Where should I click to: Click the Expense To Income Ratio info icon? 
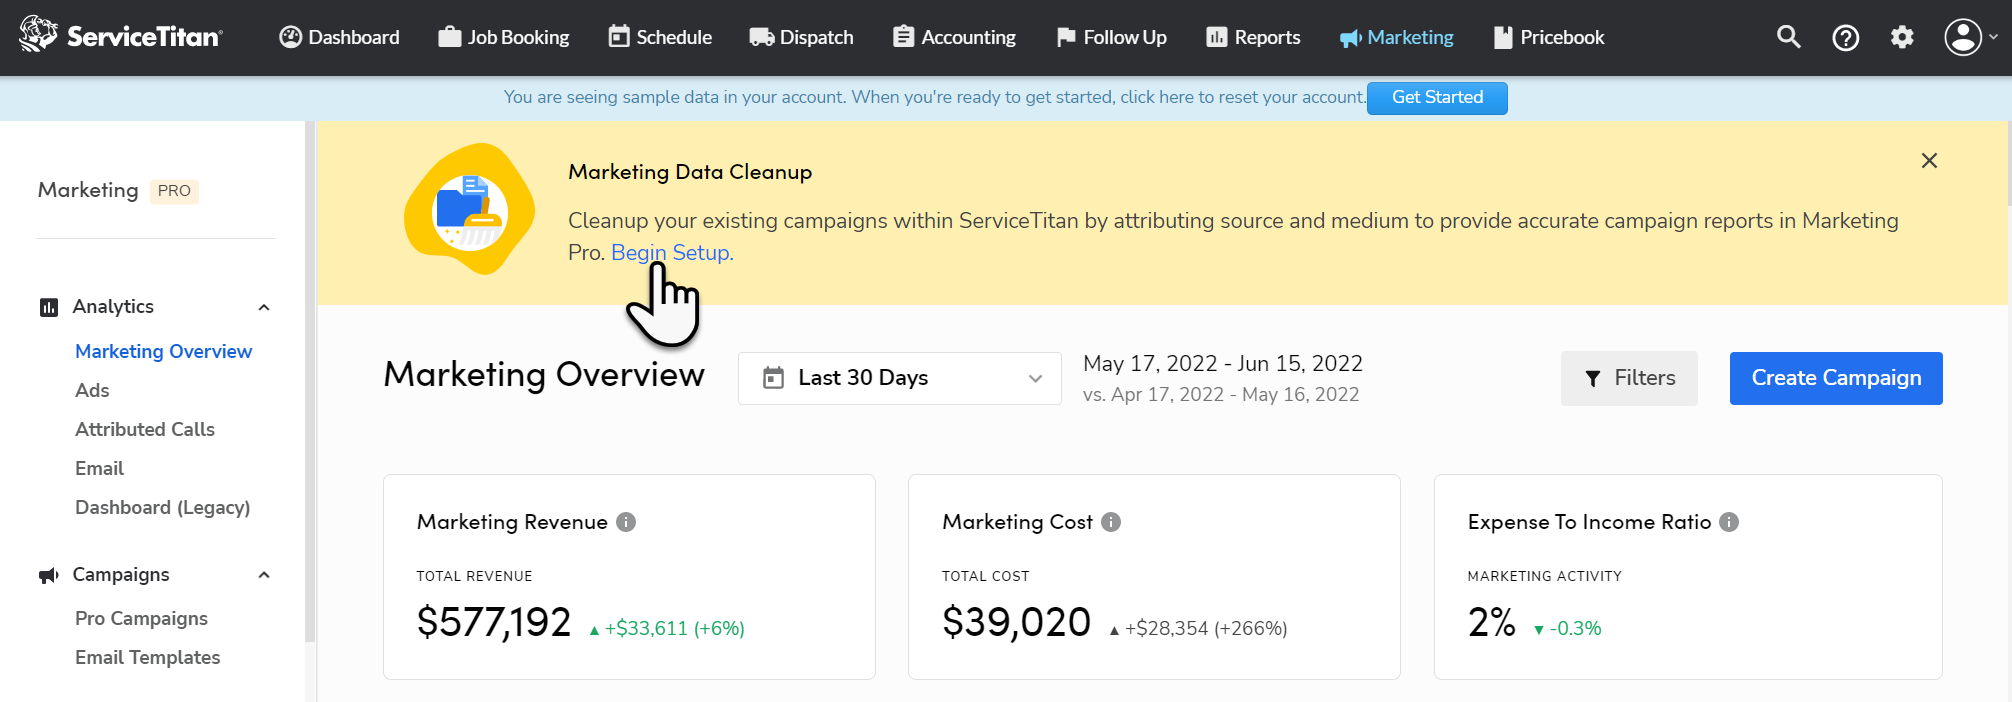[x=1729, y=522]
